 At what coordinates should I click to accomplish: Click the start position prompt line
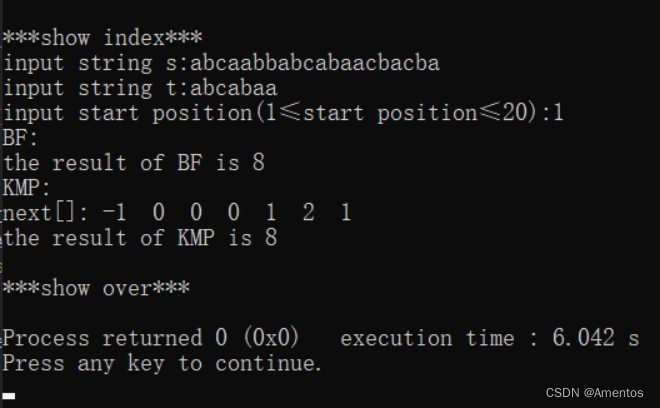coord(283,113)
